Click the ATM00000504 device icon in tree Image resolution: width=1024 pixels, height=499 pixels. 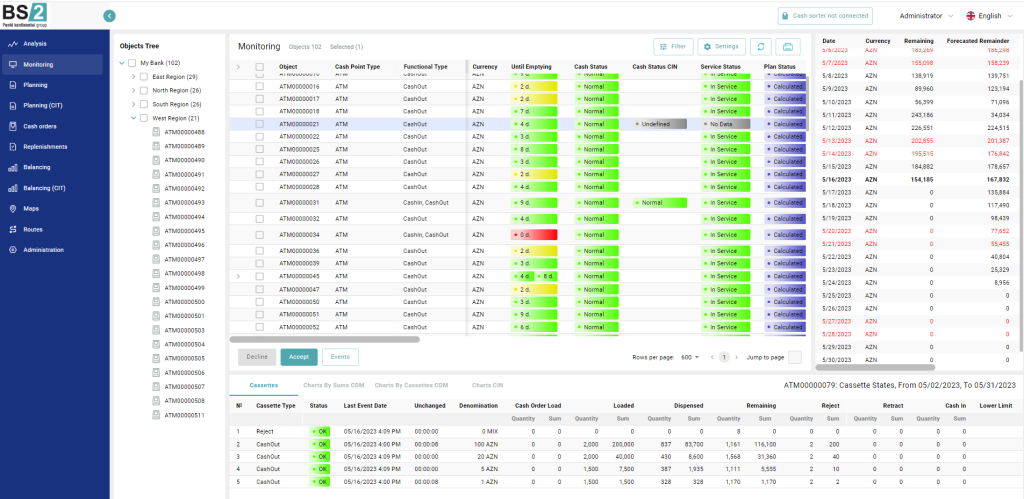click(156, 344)
